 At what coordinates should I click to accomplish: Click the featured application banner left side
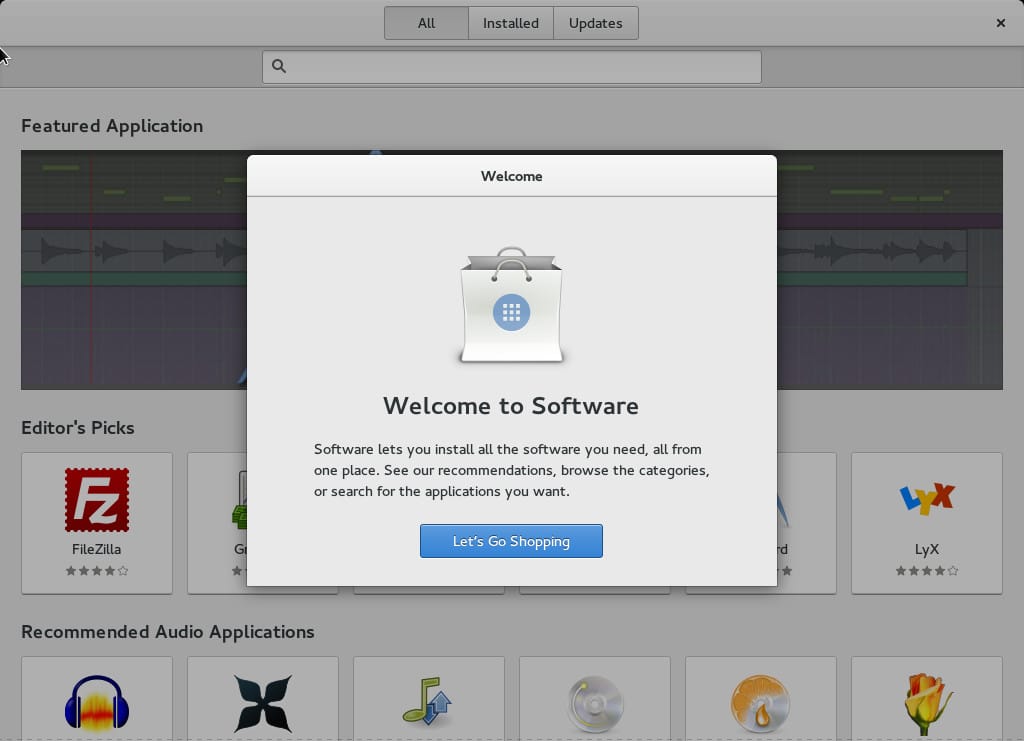point(134,270)
